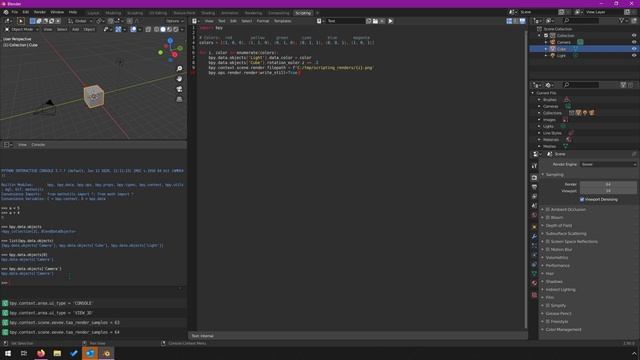Open the Console menu in Python console
The image size is (640, 360).
[x=38, y=145]
